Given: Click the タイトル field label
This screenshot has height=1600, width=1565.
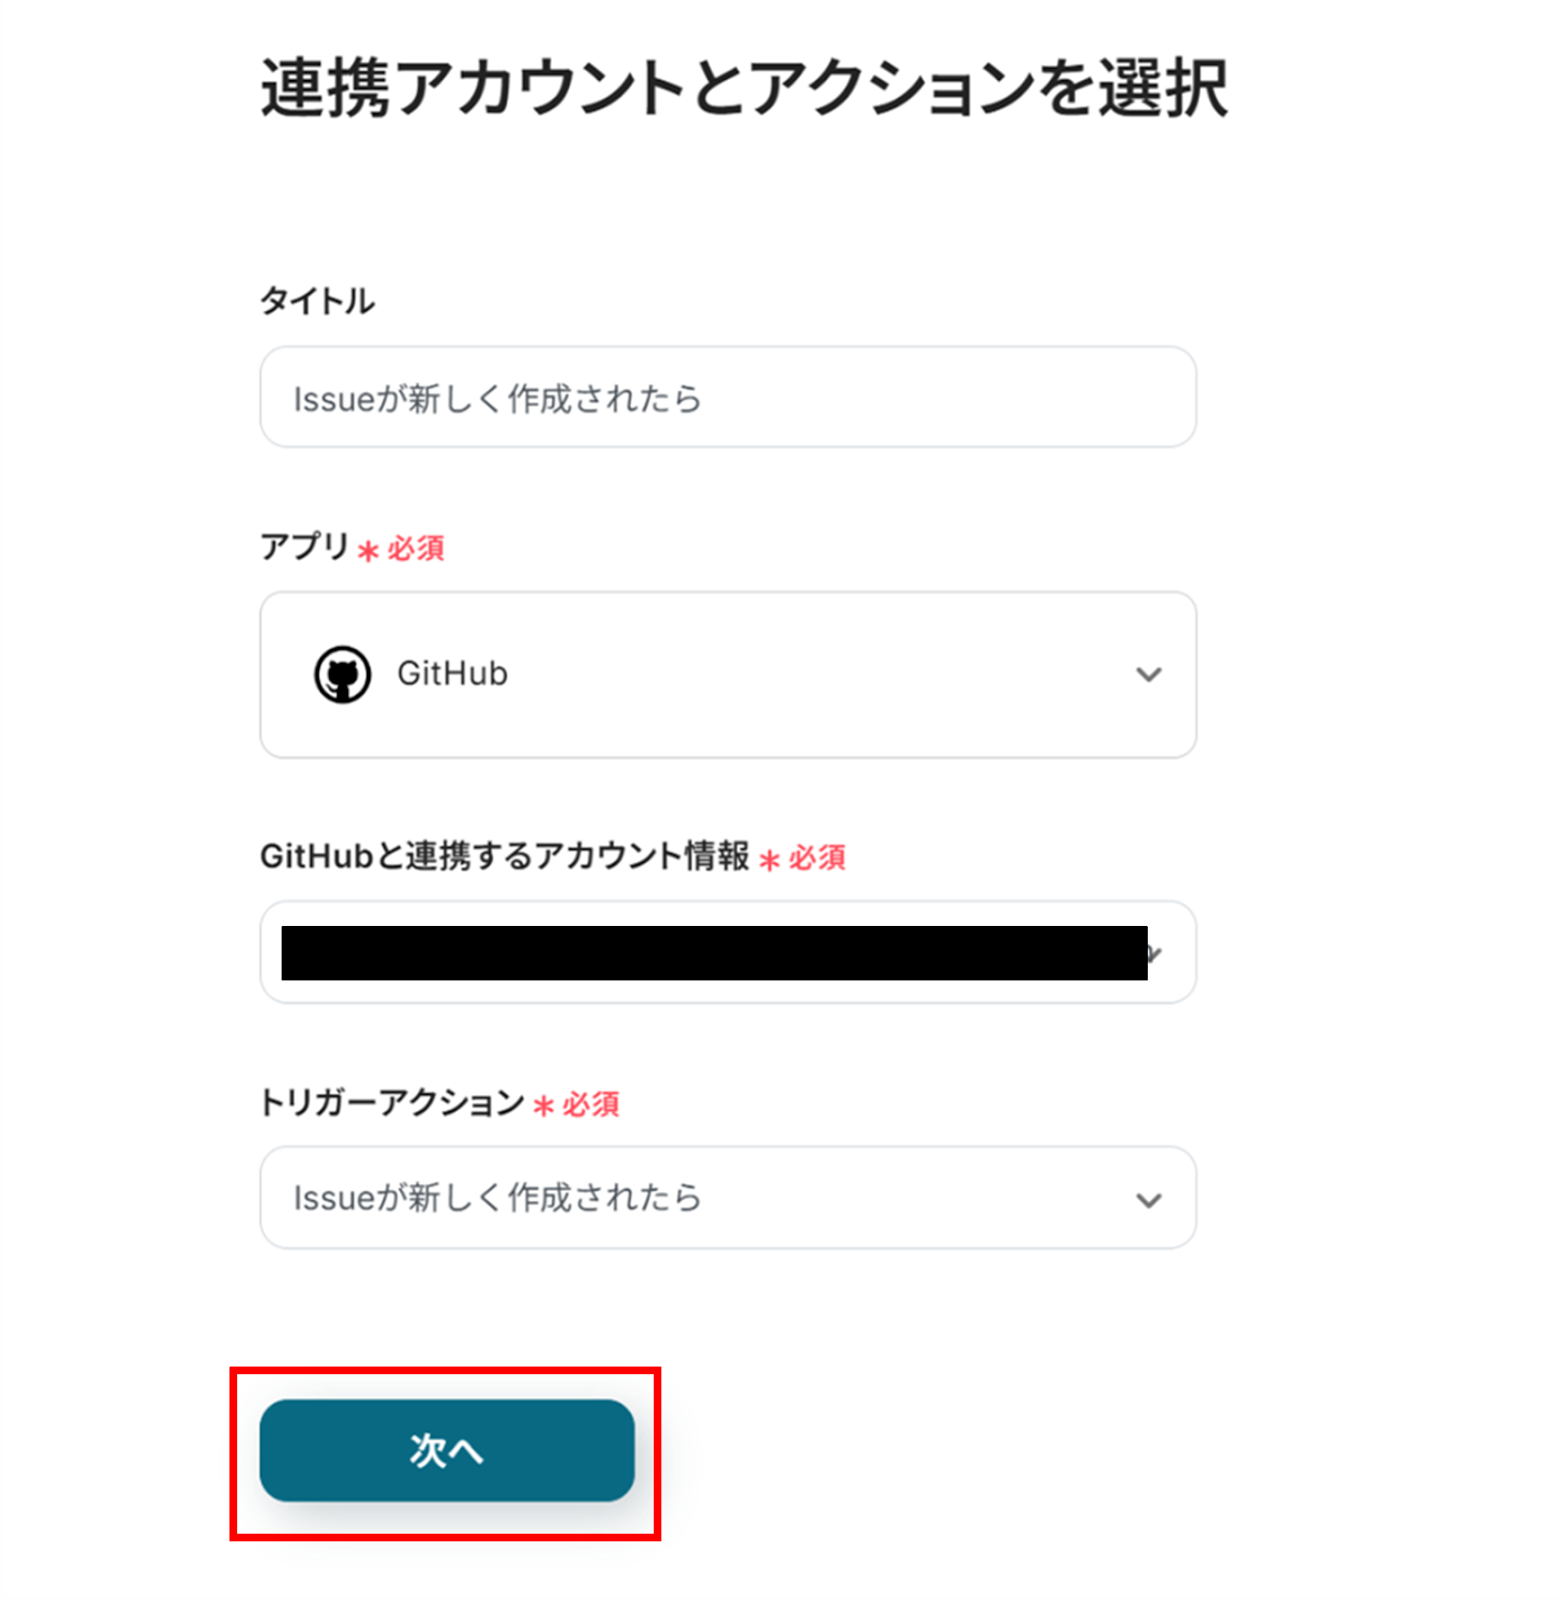Looking at the screenshot, I should pyautogui.click(x=317, y=300).
